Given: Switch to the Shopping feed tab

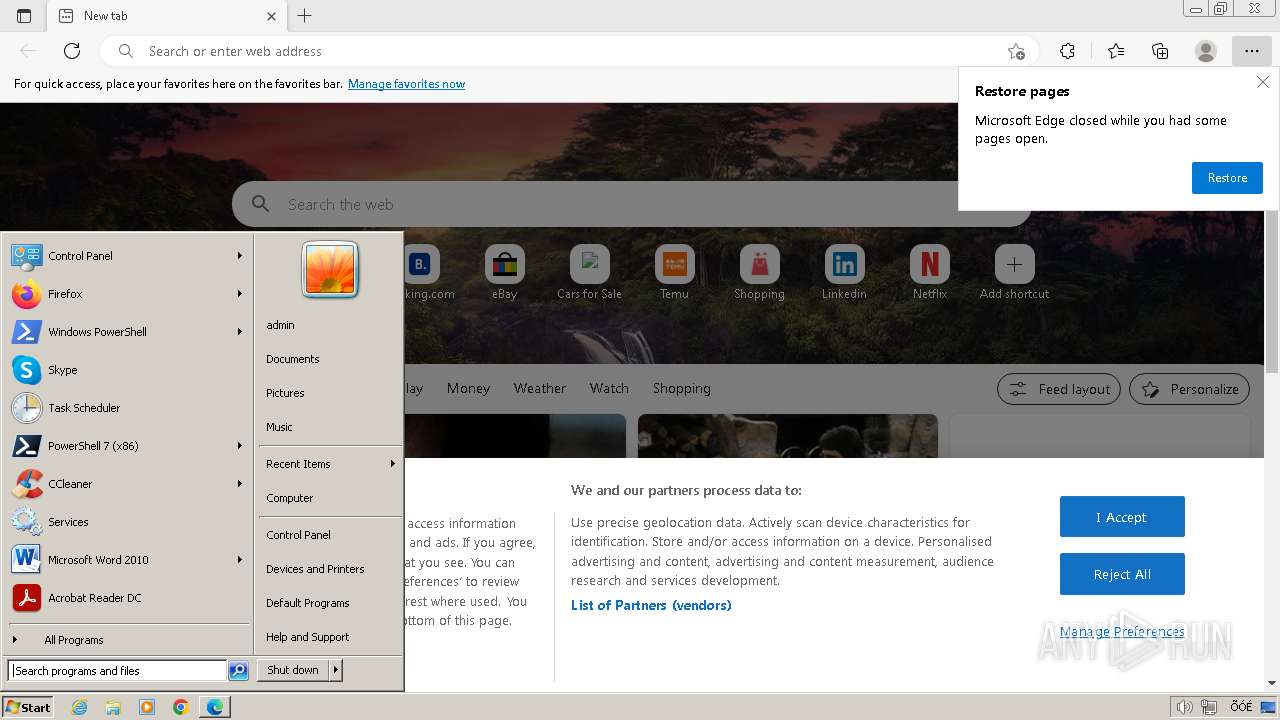Looking at the screenshot, I should 681,388.
